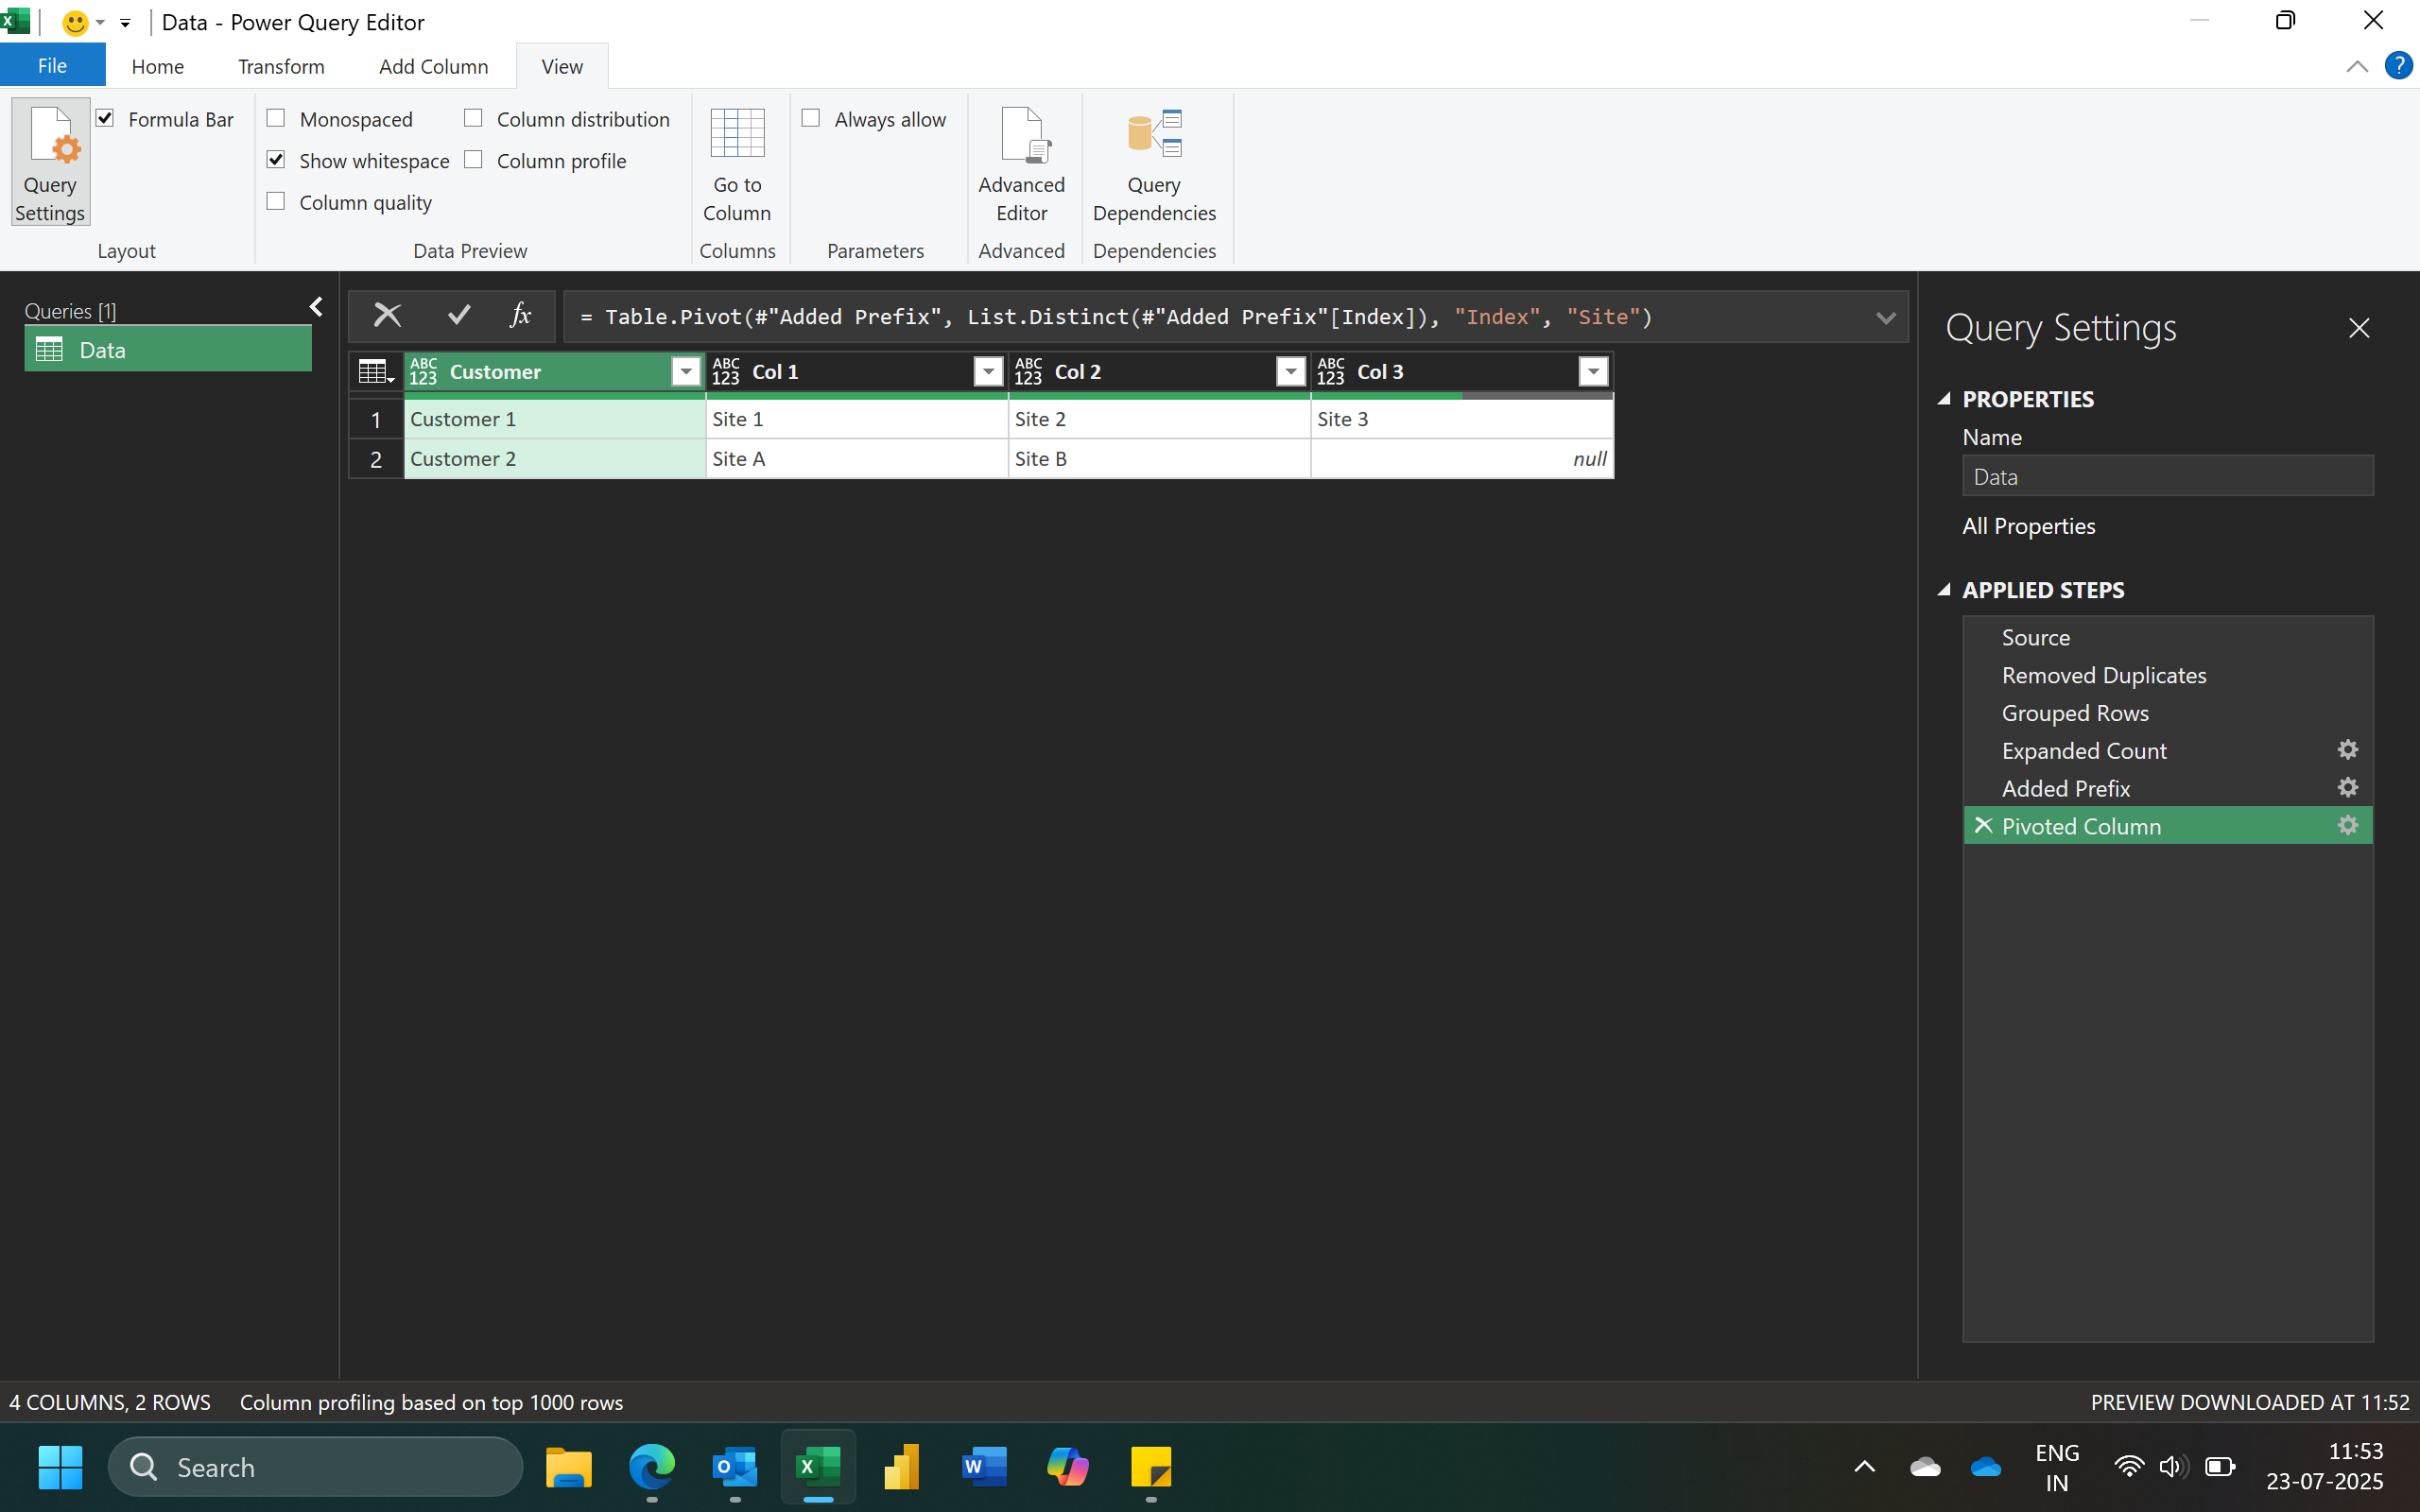Viewport: 2420px width, 1512px height.
Task: Confirm formula with checkmark icon
Action: (x=459, y=316)
